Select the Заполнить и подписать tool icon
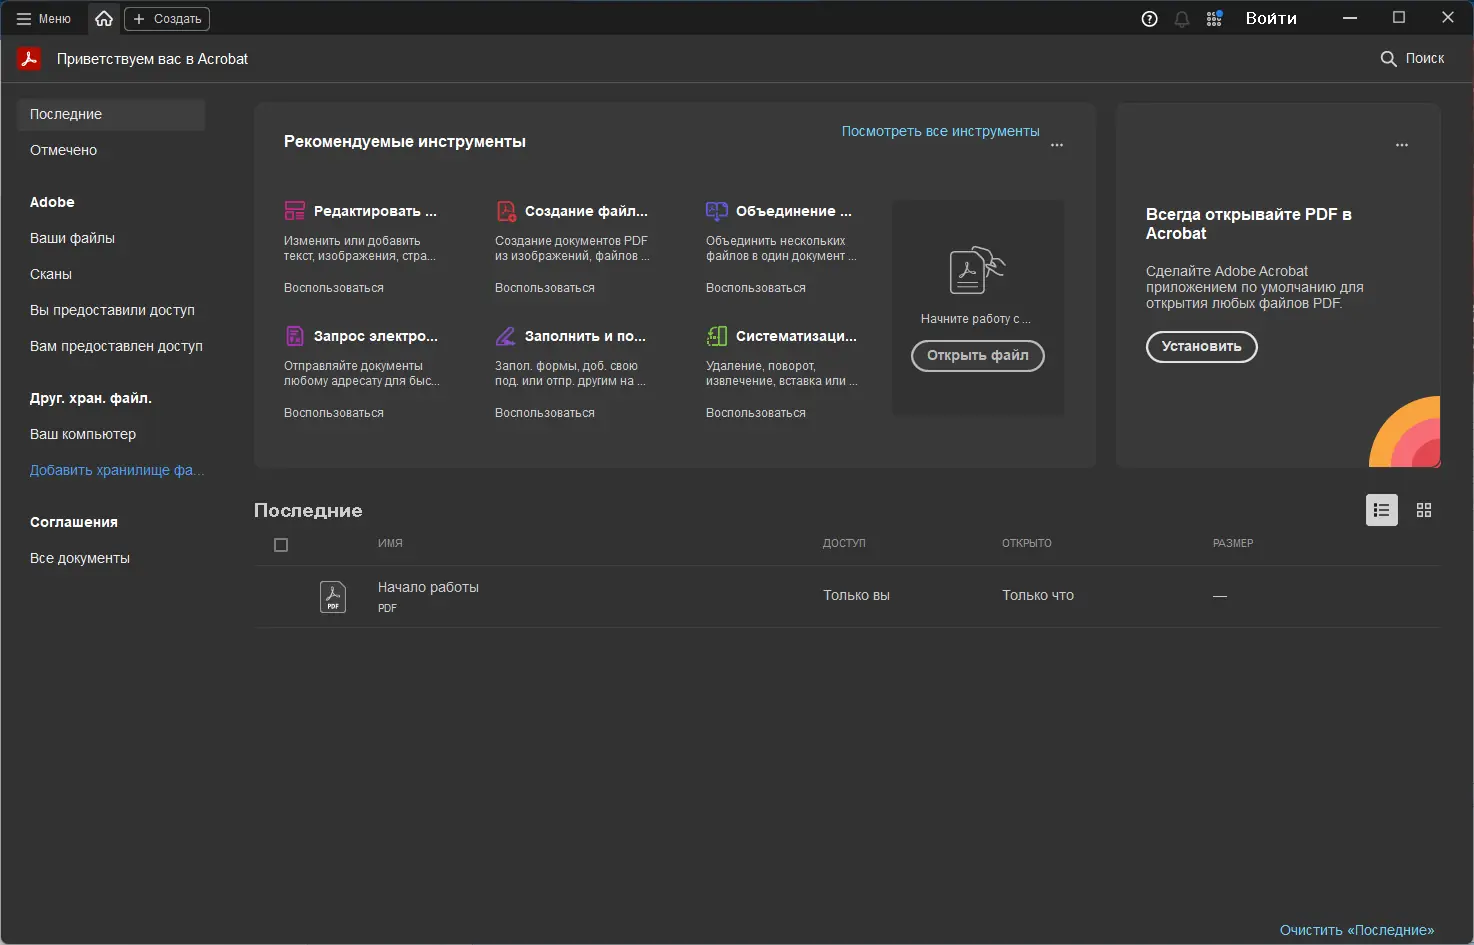The image size is (1474, 945). [505, 336]
